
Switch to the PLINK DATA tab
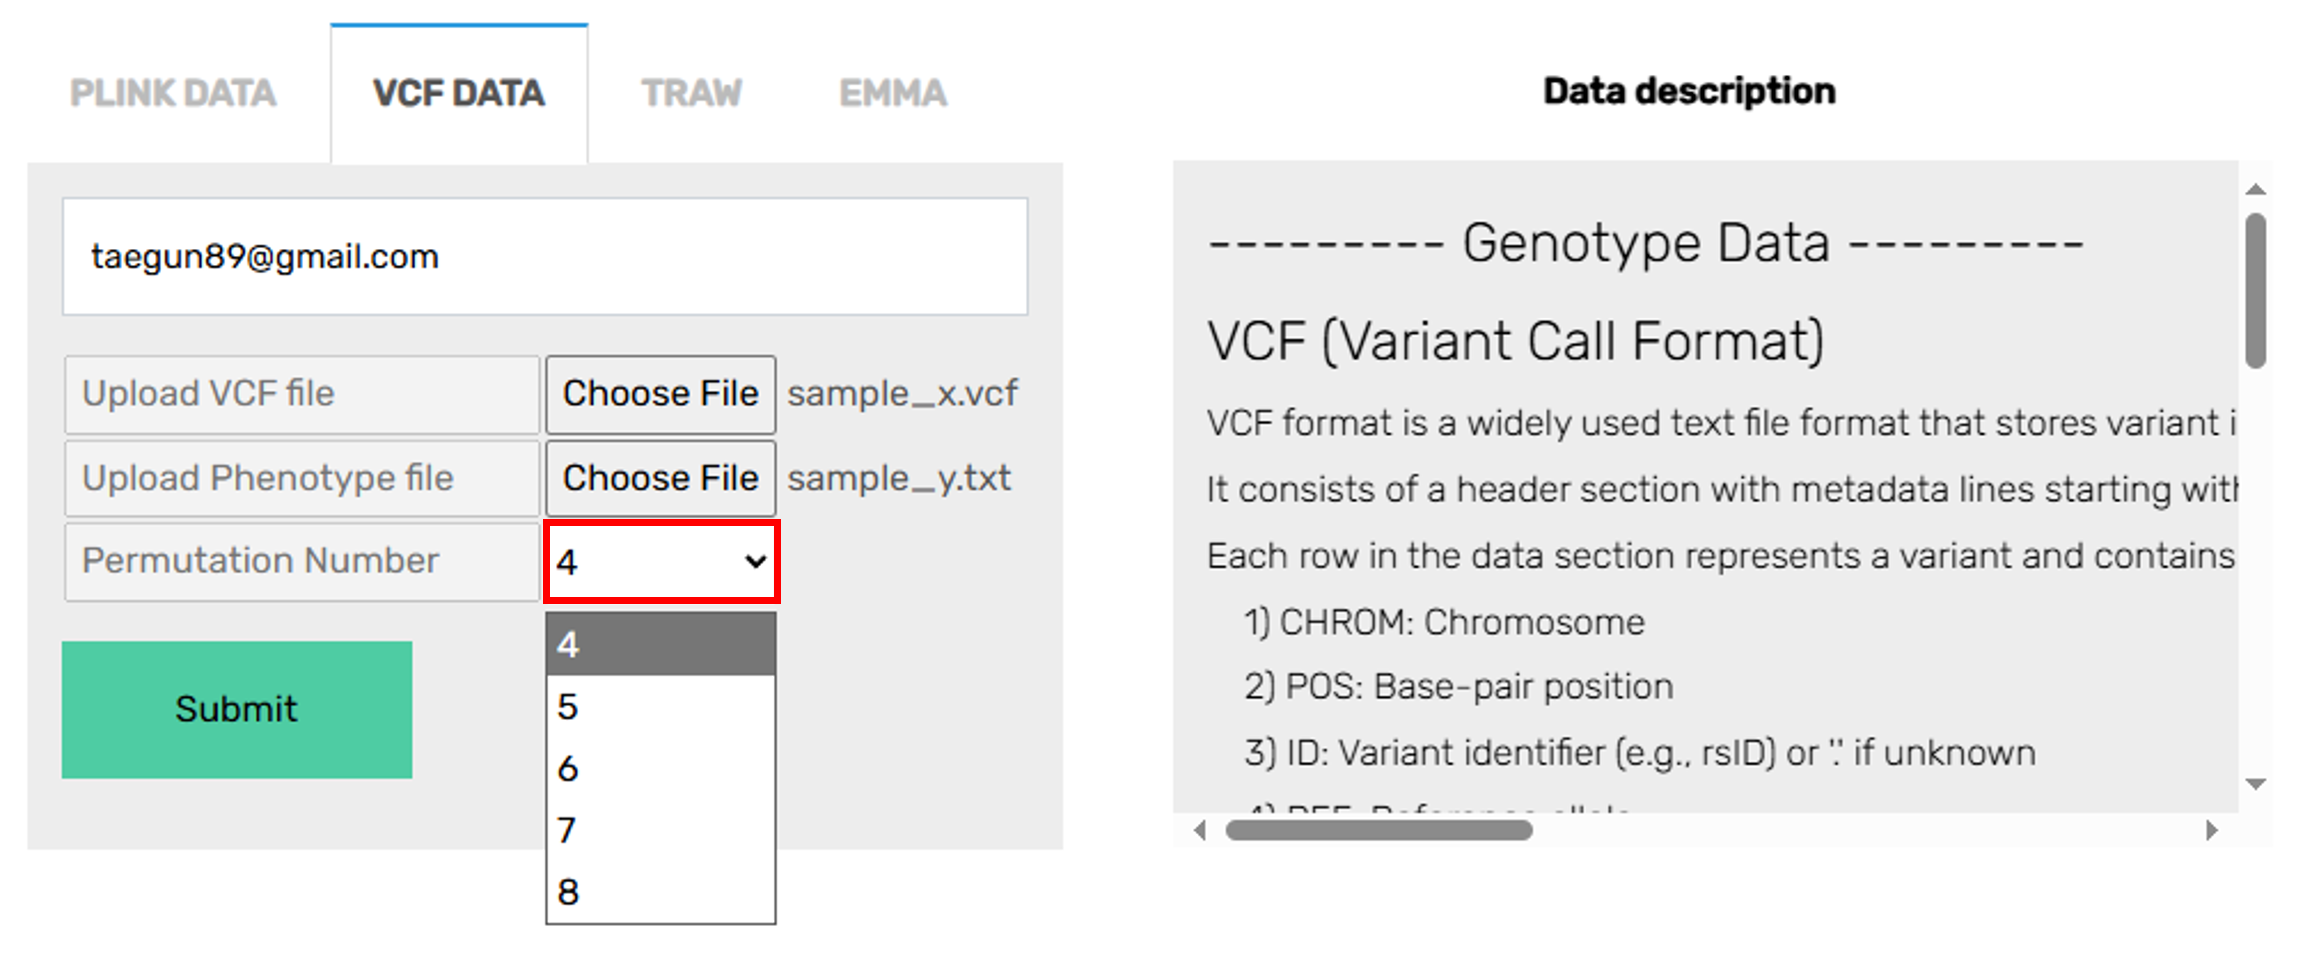(173, 93)
